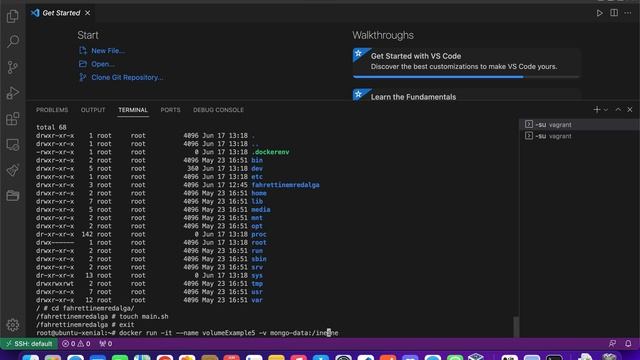Screen dimensions: 640x360
Task: Open Learn the Fundamentals walkthrough
Action: (x=466, y=95)
